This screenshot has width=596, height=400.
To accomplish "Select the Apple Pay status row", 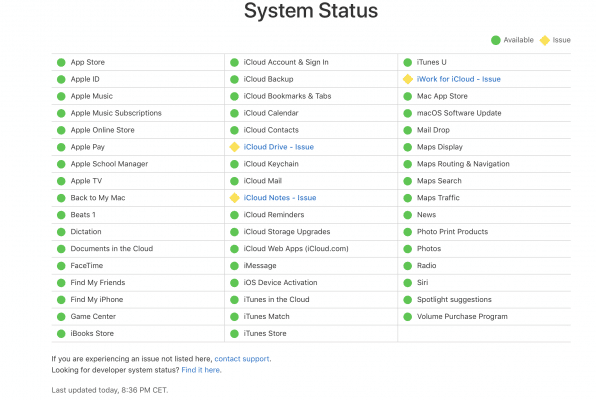I will 138,147.
